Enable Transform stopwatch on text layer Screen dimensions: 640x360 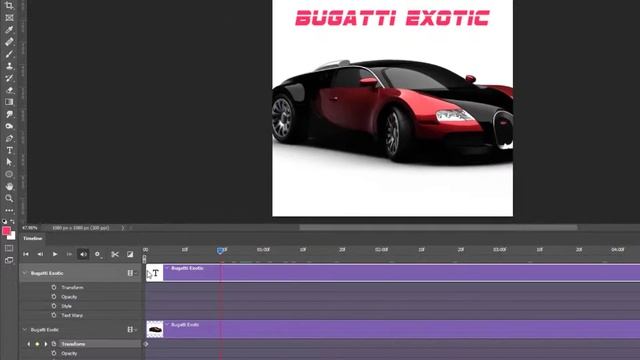click(x=54, y=287)
